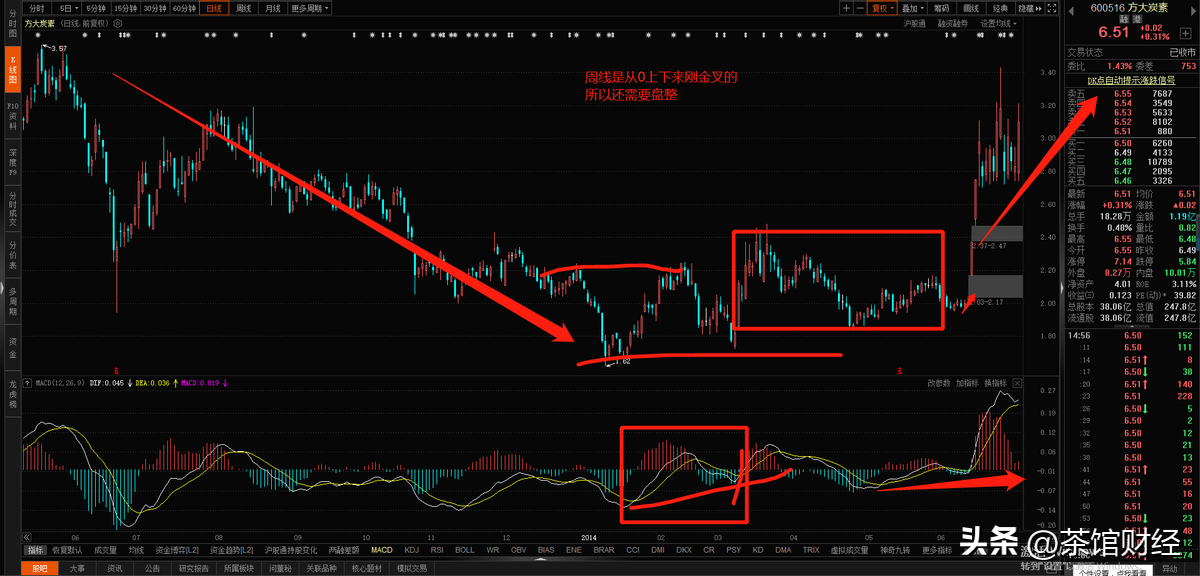The height and width of the screenshot is (576, 1200).
Task: Open DK点自动提示涨跌信号 link
Action: coord(1132,79)
